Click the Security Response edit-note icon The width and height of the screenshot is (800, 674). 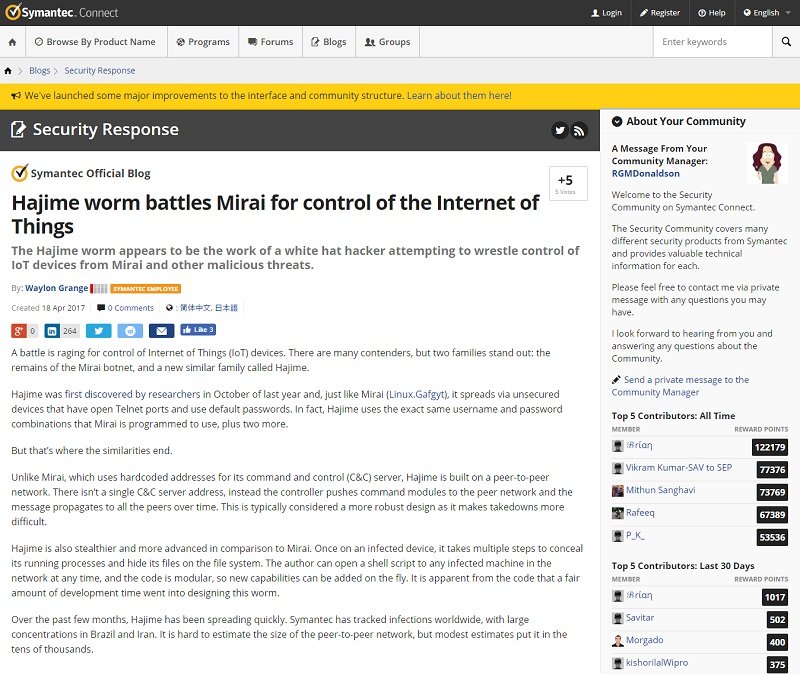coord(18,130)
